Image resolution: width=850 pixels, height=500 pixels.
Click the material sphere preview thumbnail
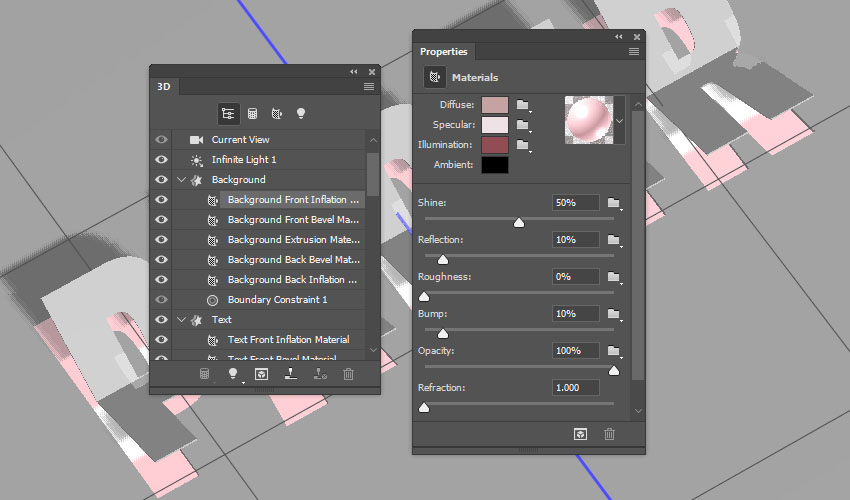pyautogui.click(x=589, y=120)
